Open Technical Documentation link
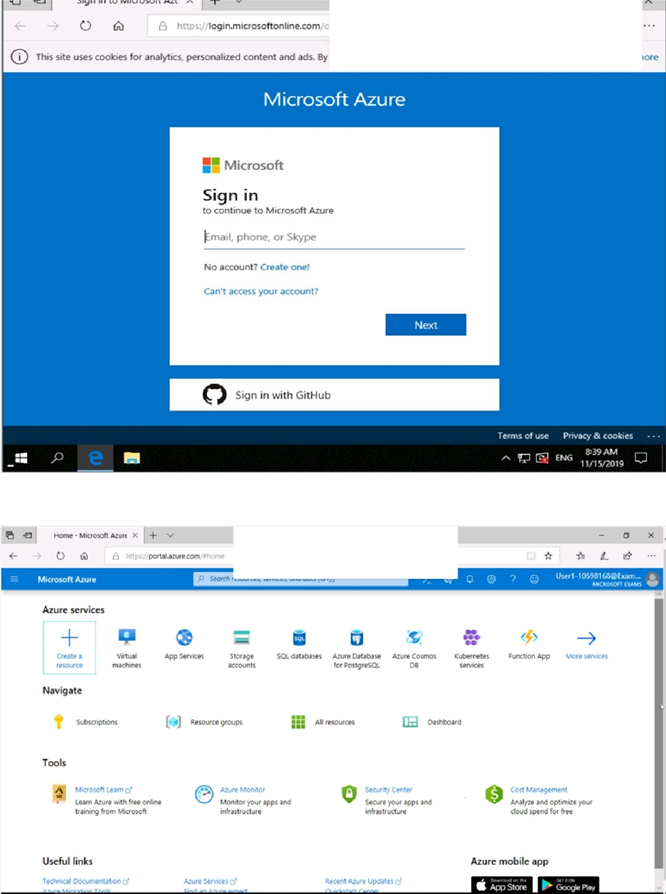 click(x=86, y=881)
